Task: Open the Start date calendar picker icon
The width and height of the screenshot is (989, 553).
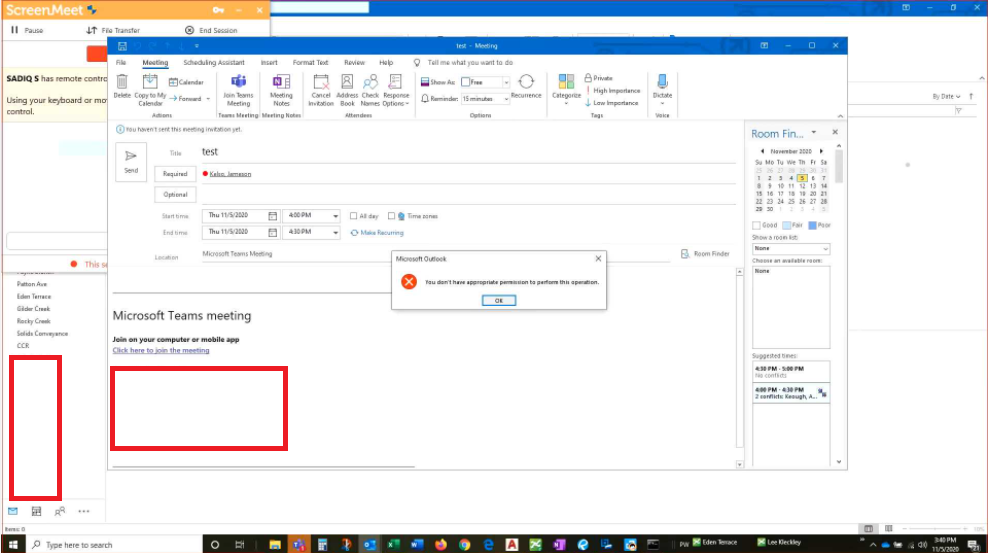Action: click(272, 216)
